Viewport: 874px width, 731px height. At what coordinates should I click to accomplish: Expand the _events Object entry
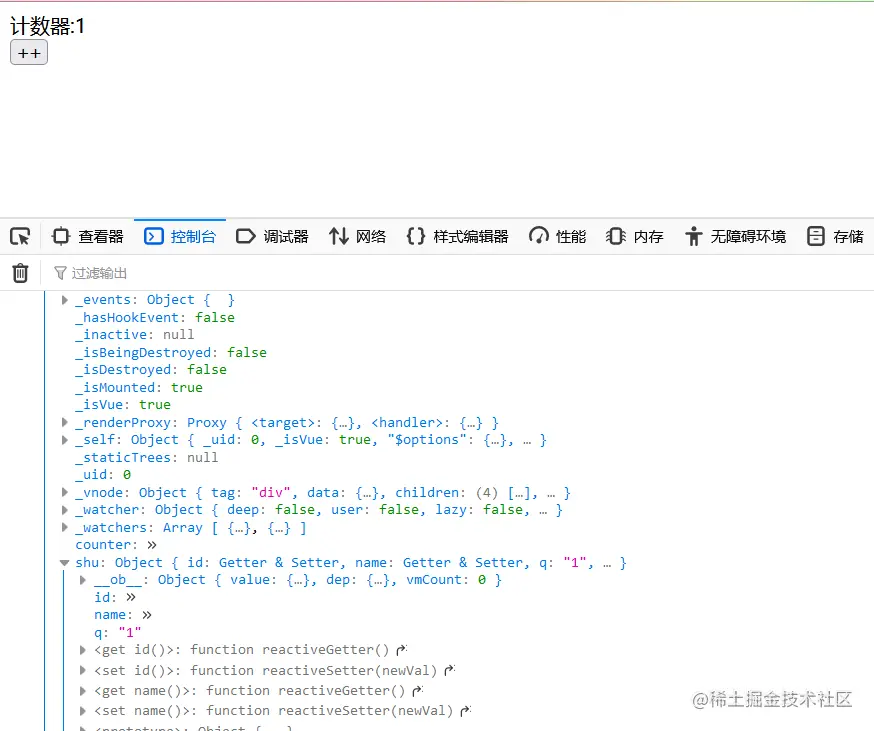tap(65, 300)
